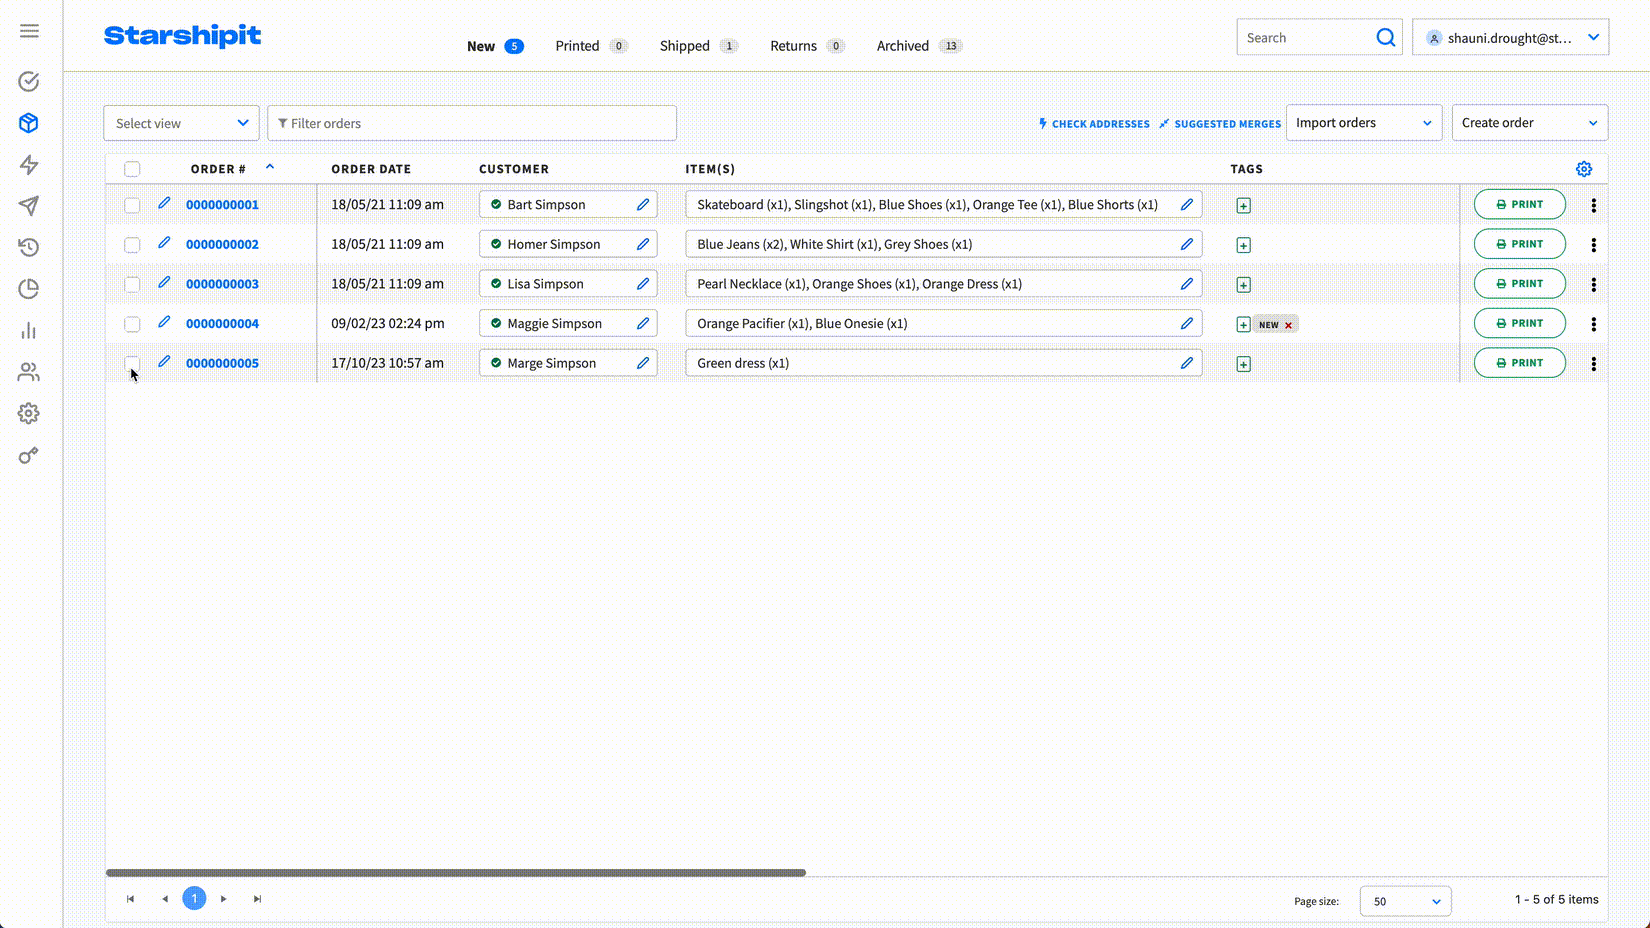This screenshot has width=1650, height=928.
Task: Edit Homer Simpson customer details
Action: (x=643, y=244)
